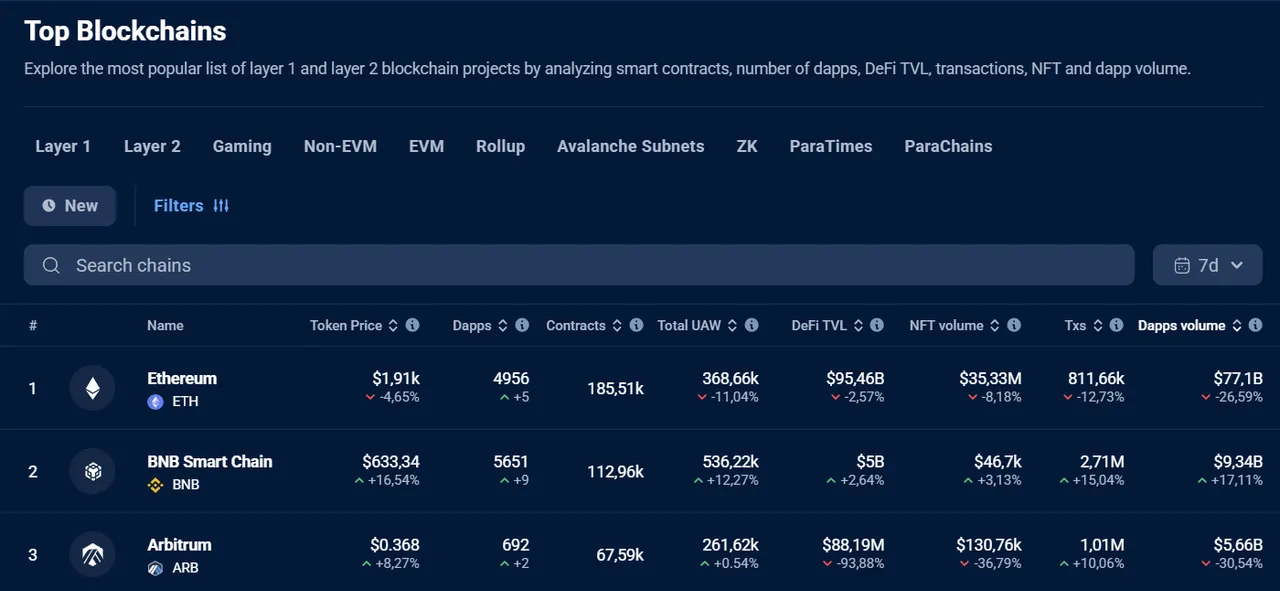Sort table by Txs arrows
Viewport: 1280px width, 591px height.
[1098, 325]
